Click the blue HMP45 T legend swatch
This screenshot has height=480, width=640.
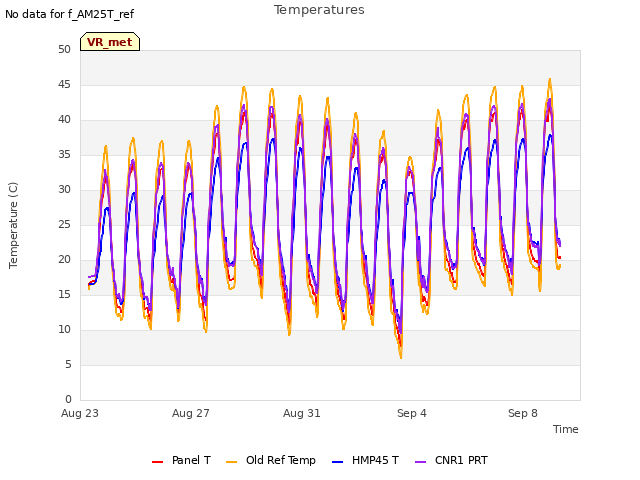[338, 462]
